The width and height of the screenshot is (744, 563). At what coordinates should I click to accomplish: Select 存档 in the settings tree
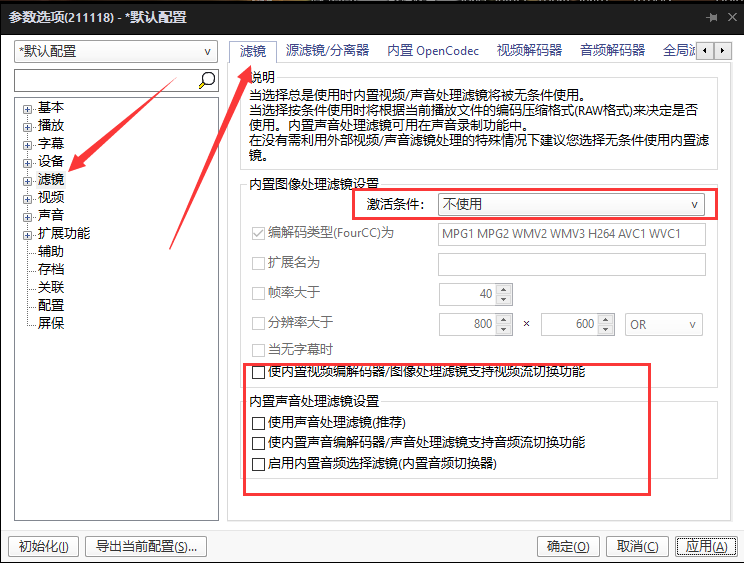(x=51, y=269)
